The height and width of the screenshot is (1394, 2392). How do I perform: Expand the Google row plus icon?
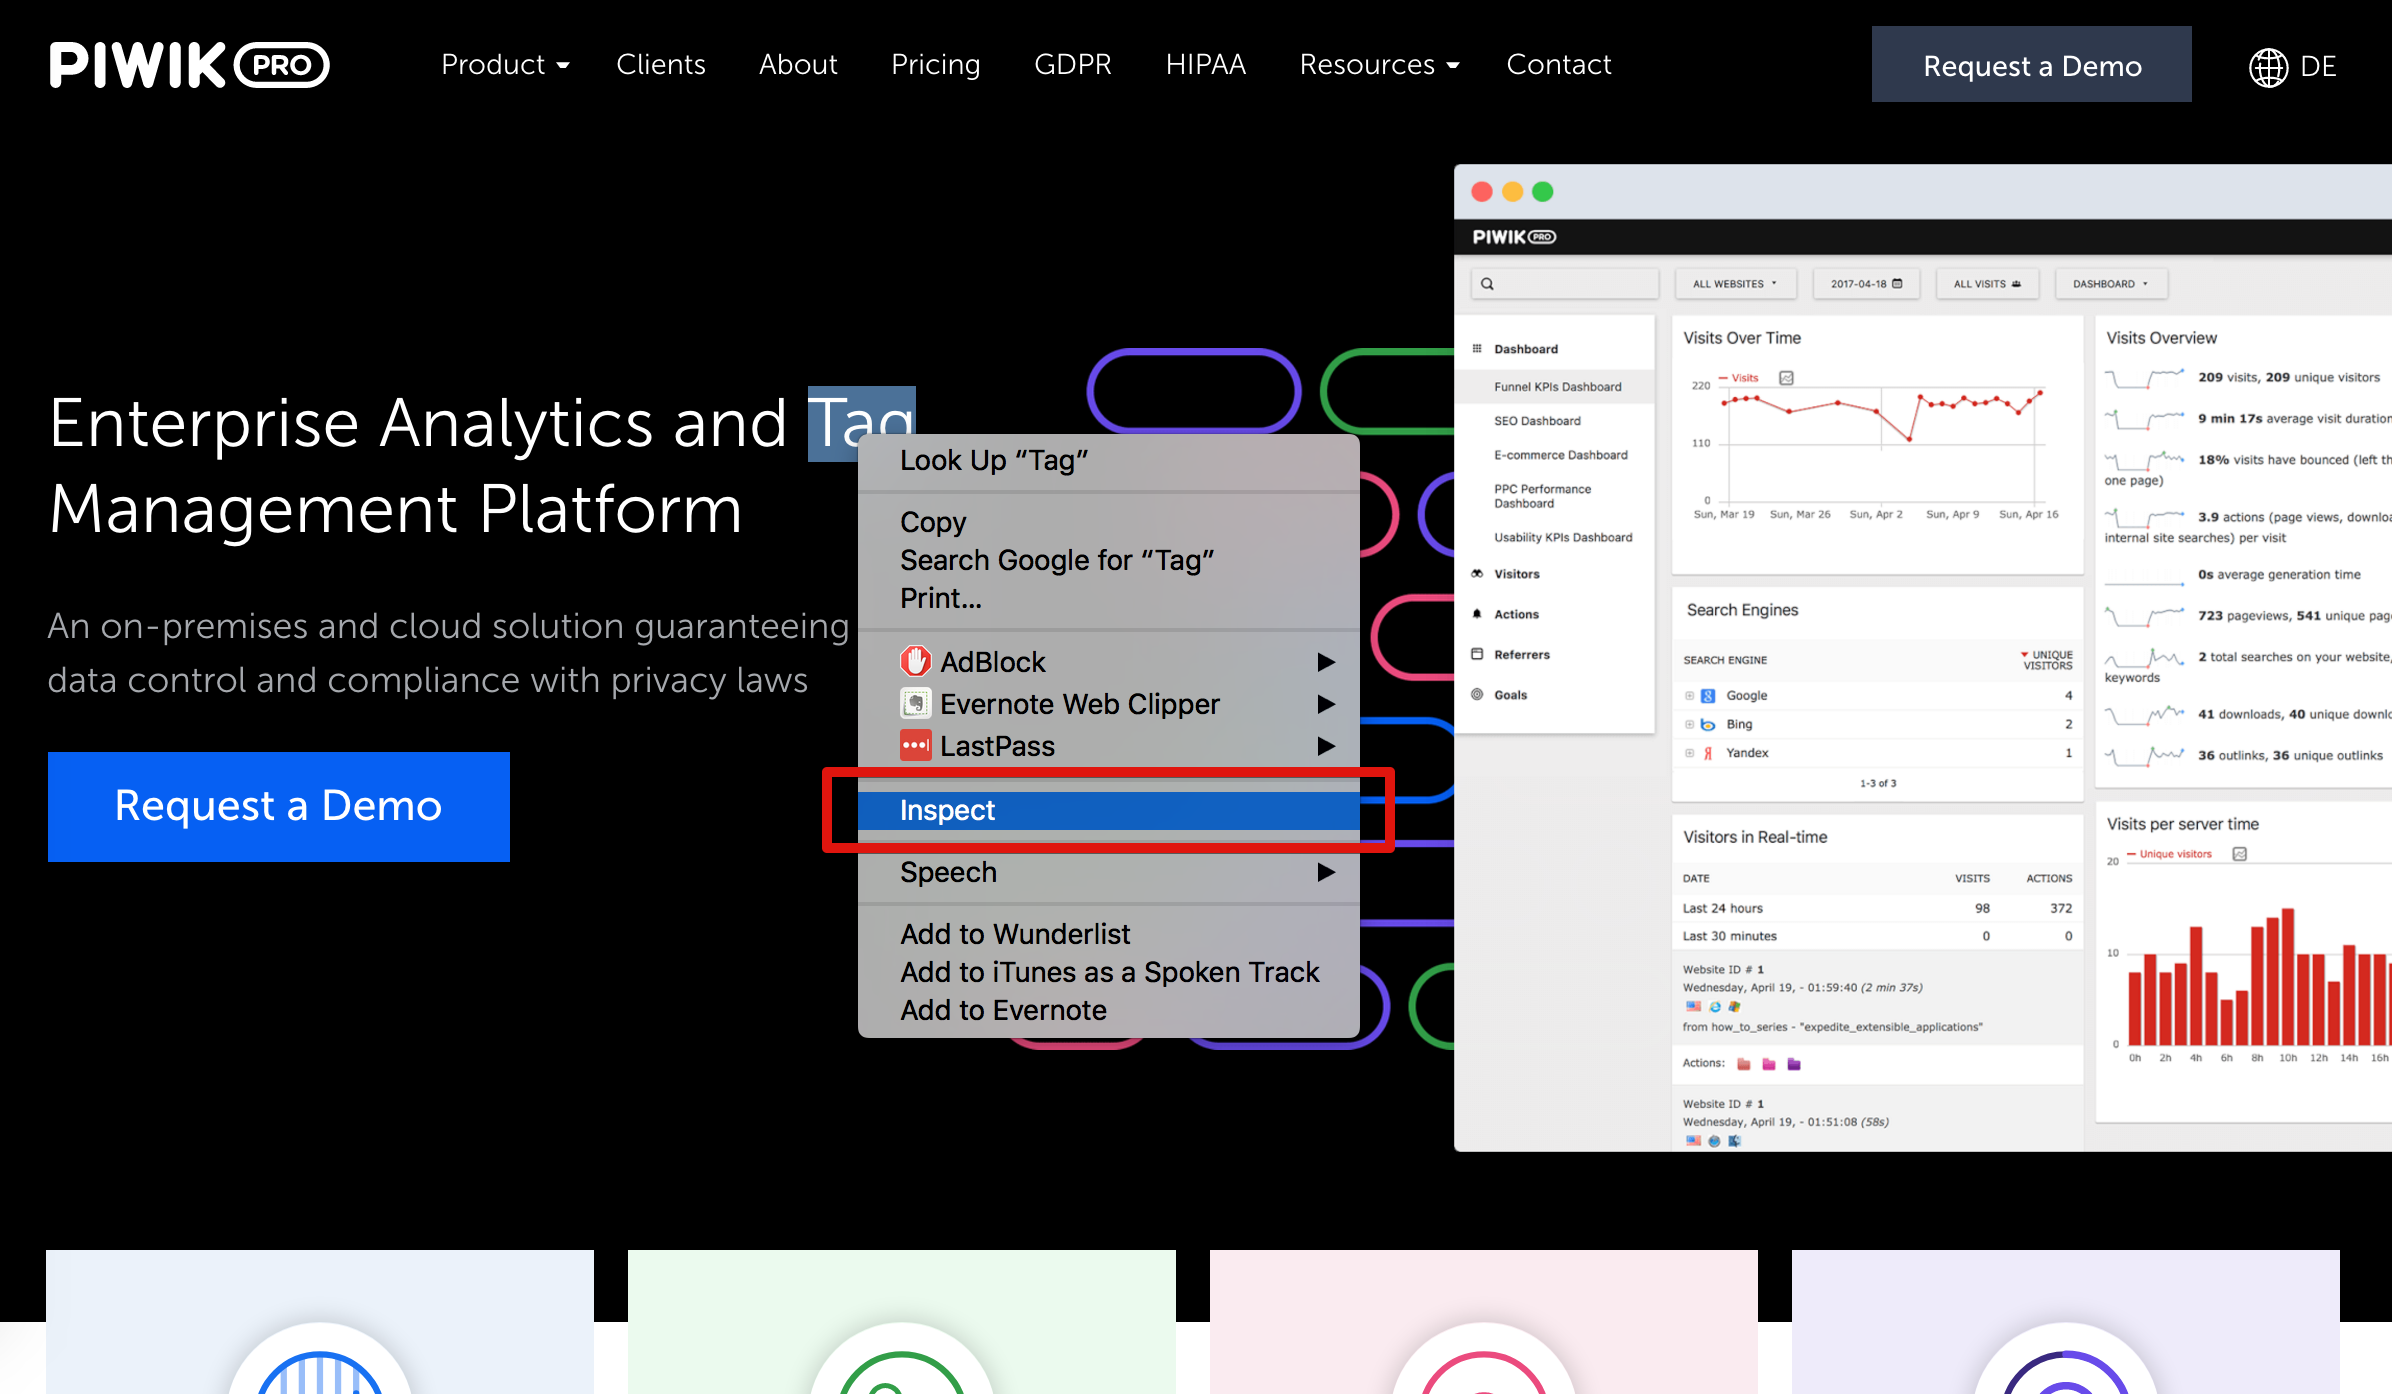(x=1689, y=695)
